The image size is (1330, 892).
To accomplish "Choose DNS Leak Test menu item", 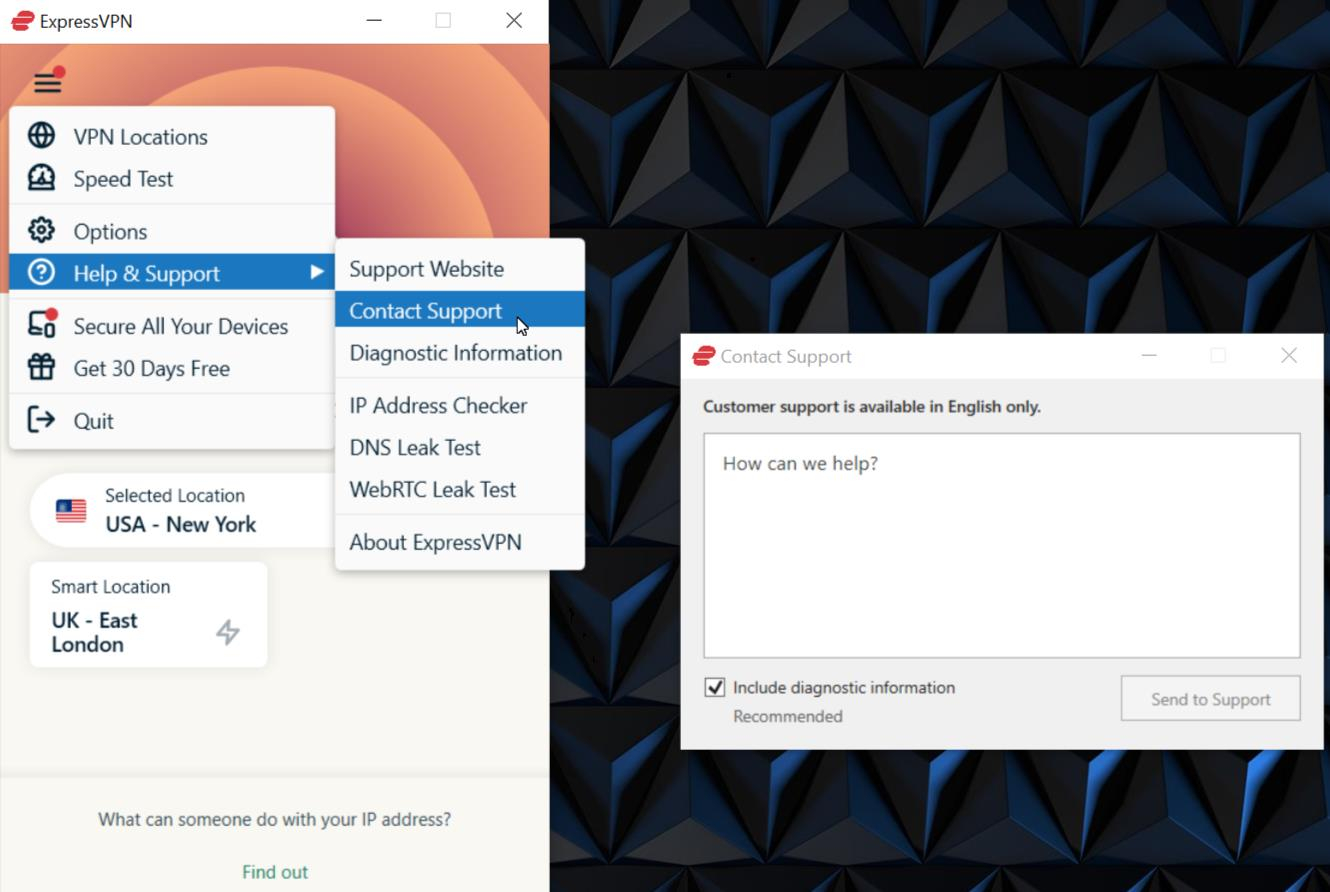I will pyautogui.click(x=415, y=447).
